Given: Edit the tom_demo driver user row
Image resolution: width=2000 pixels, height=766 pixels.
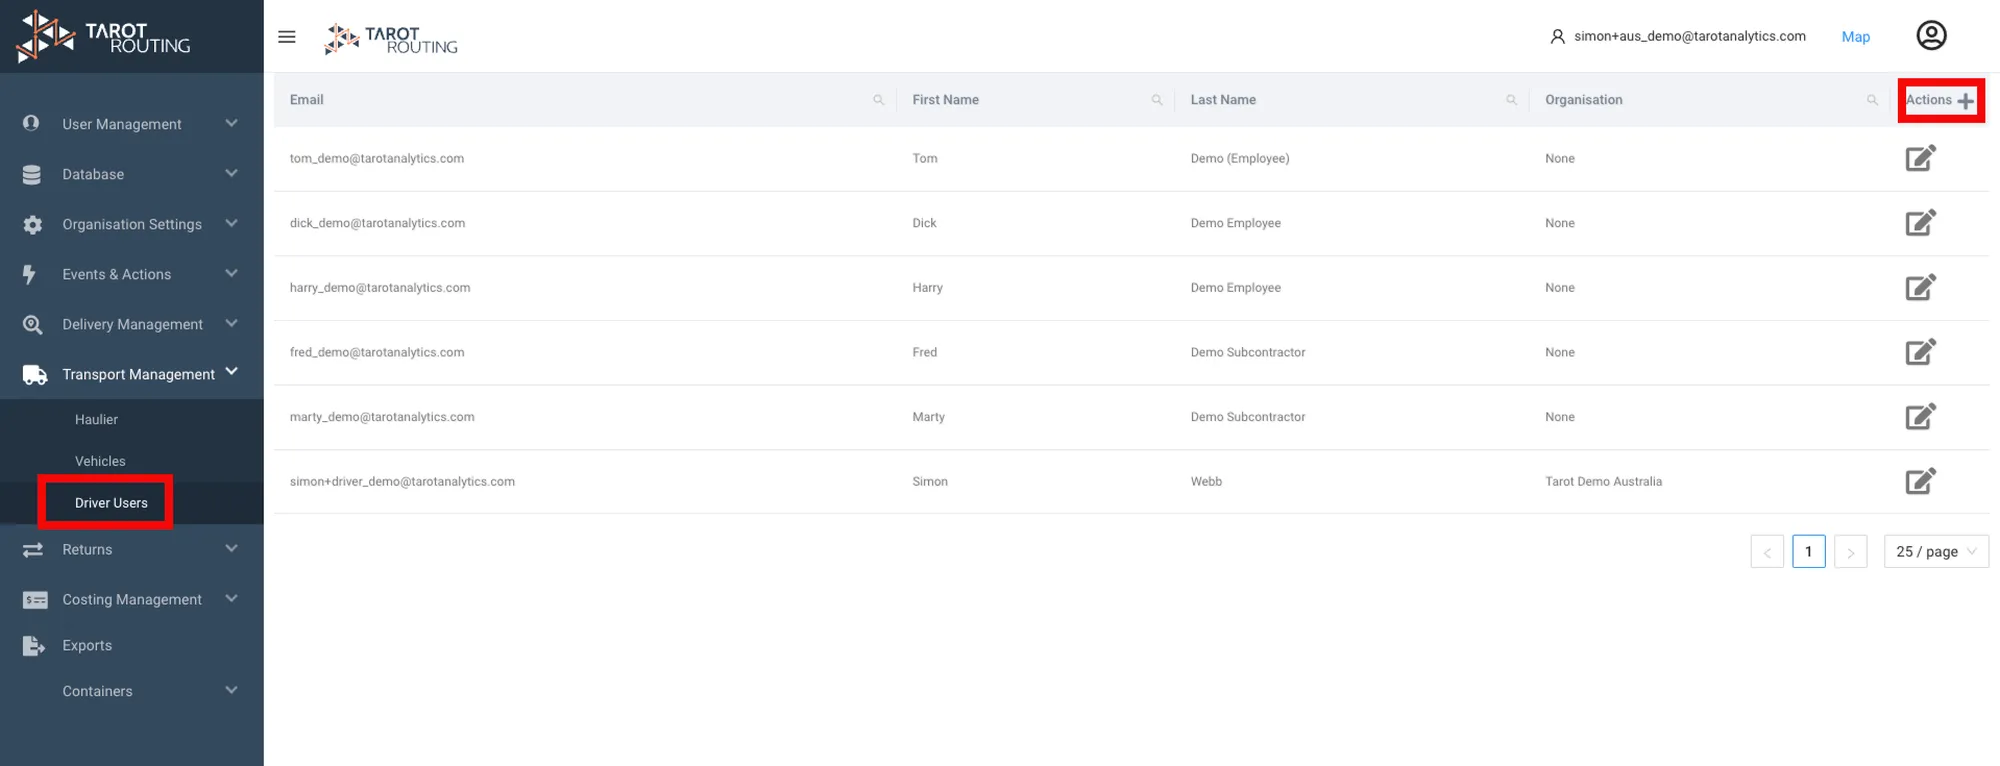Looking at the screenshot, I should click(1920, 158).
